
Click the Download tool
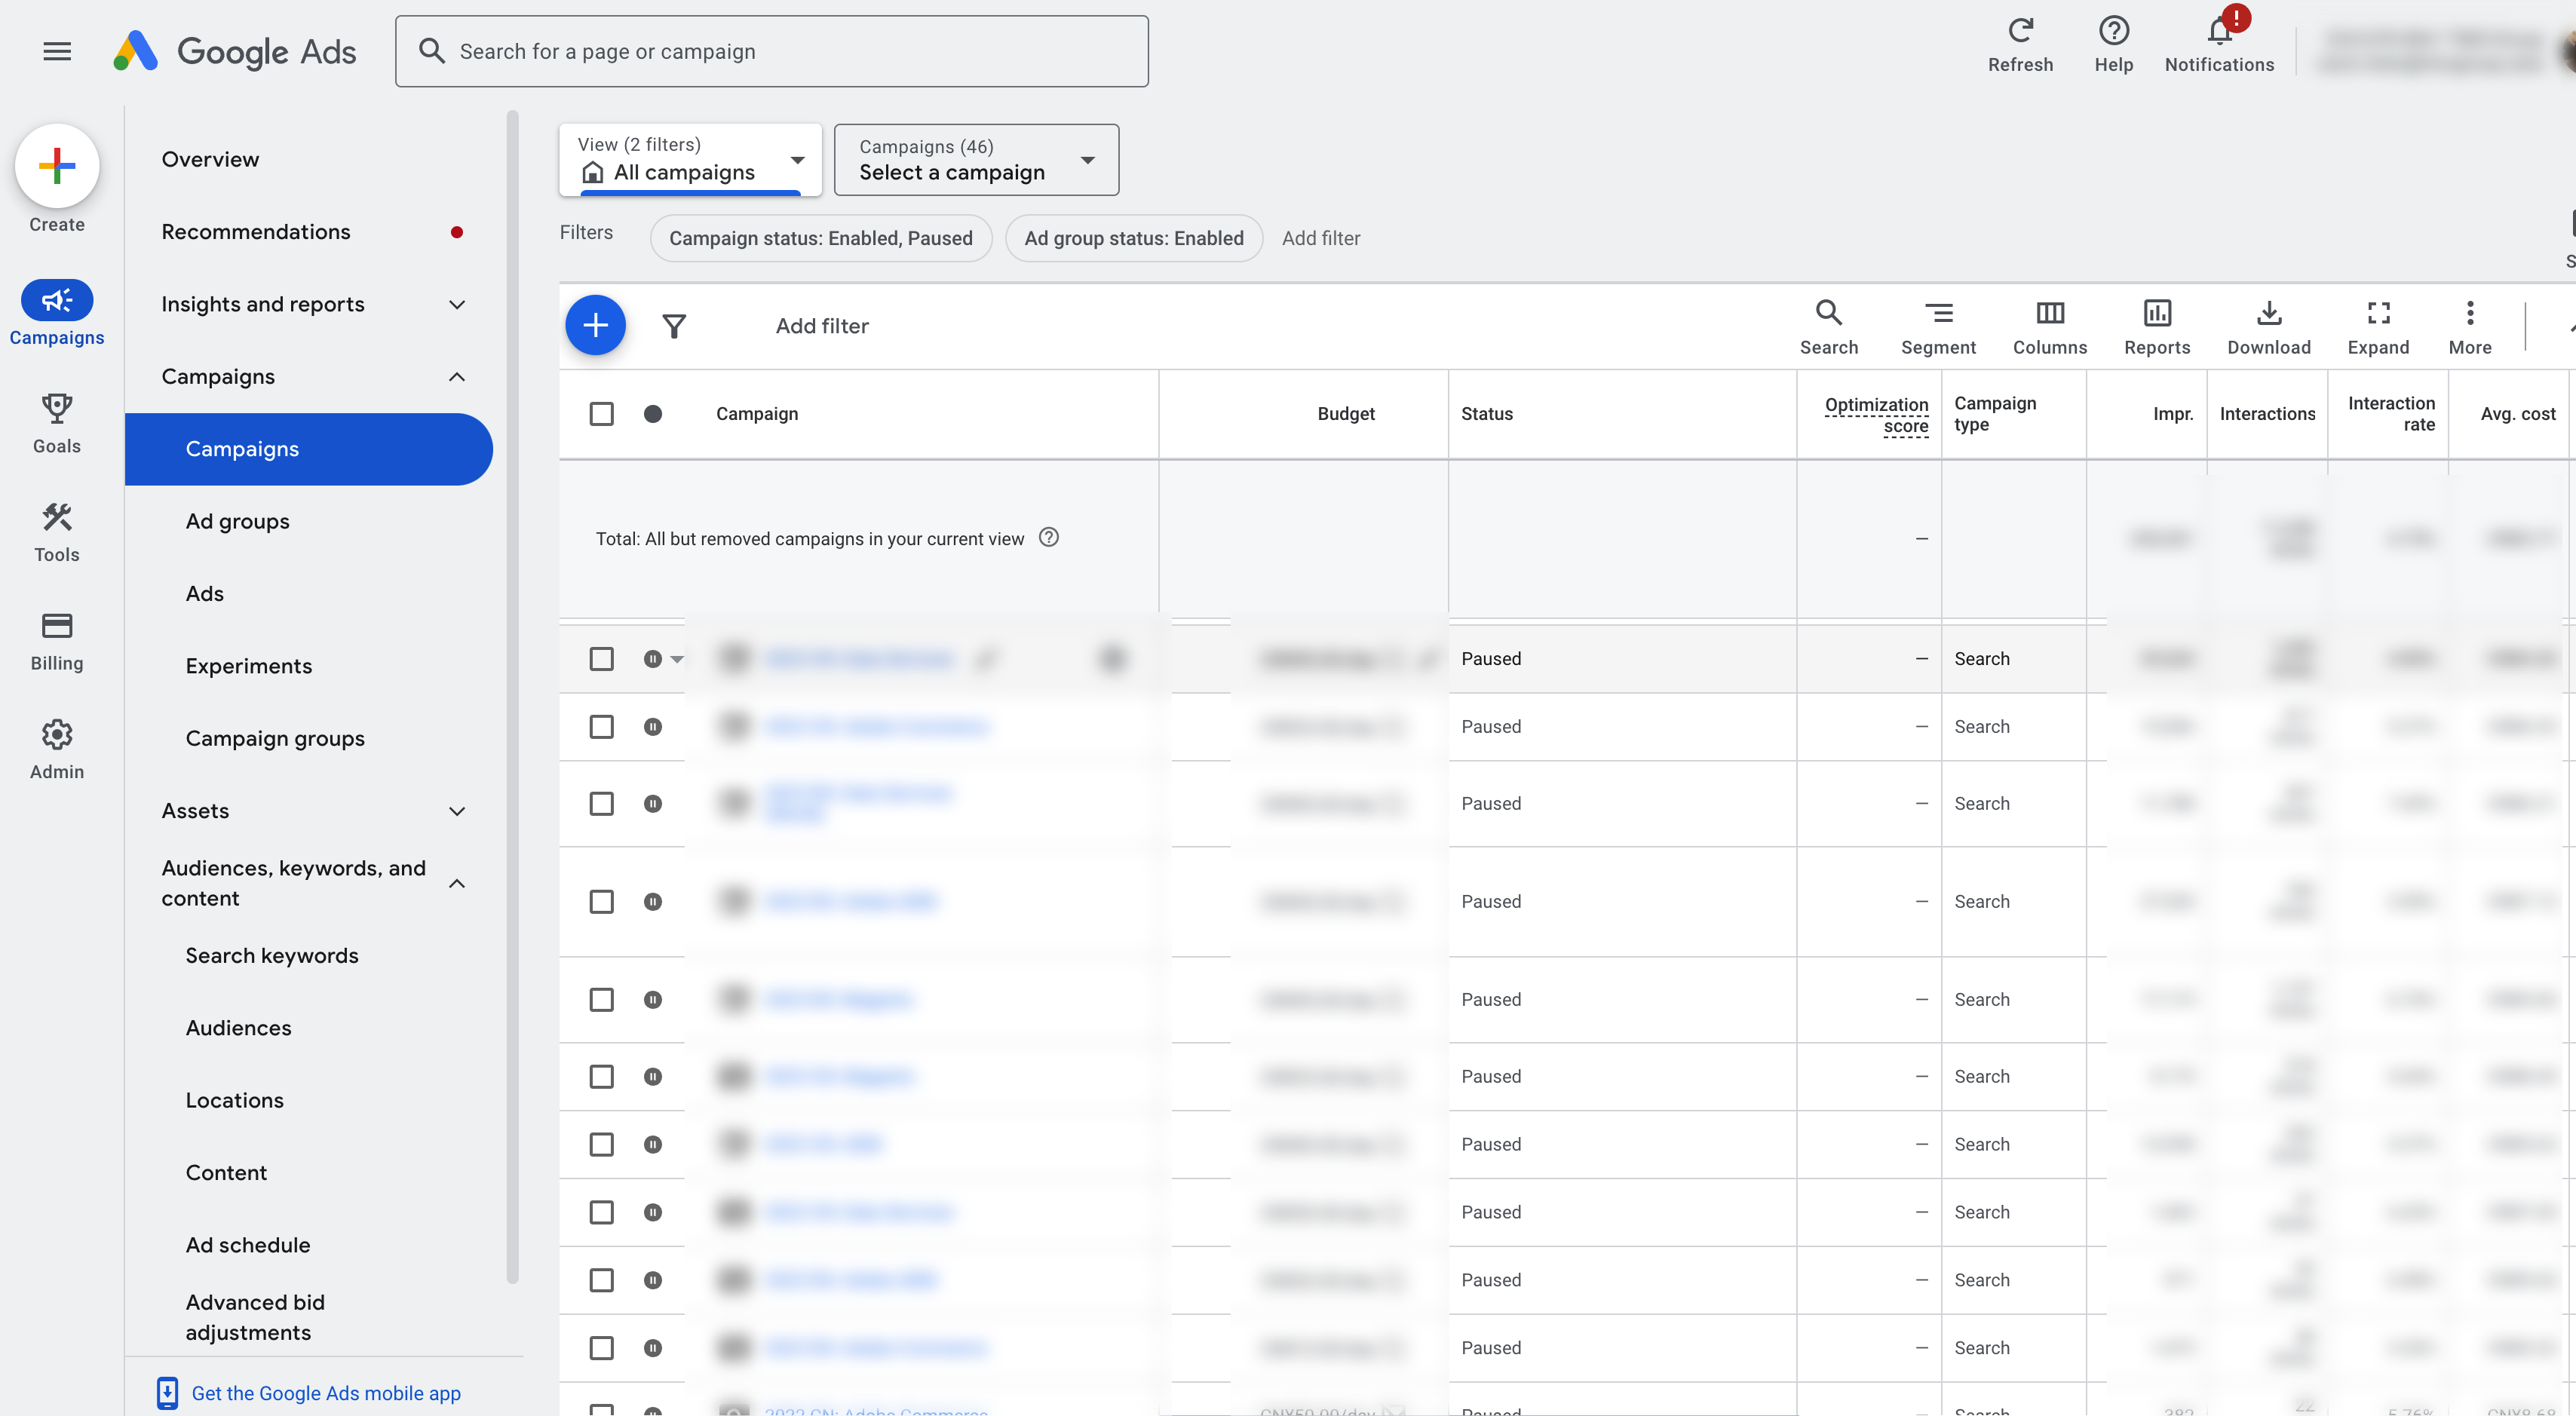(x=2268, y=327)
